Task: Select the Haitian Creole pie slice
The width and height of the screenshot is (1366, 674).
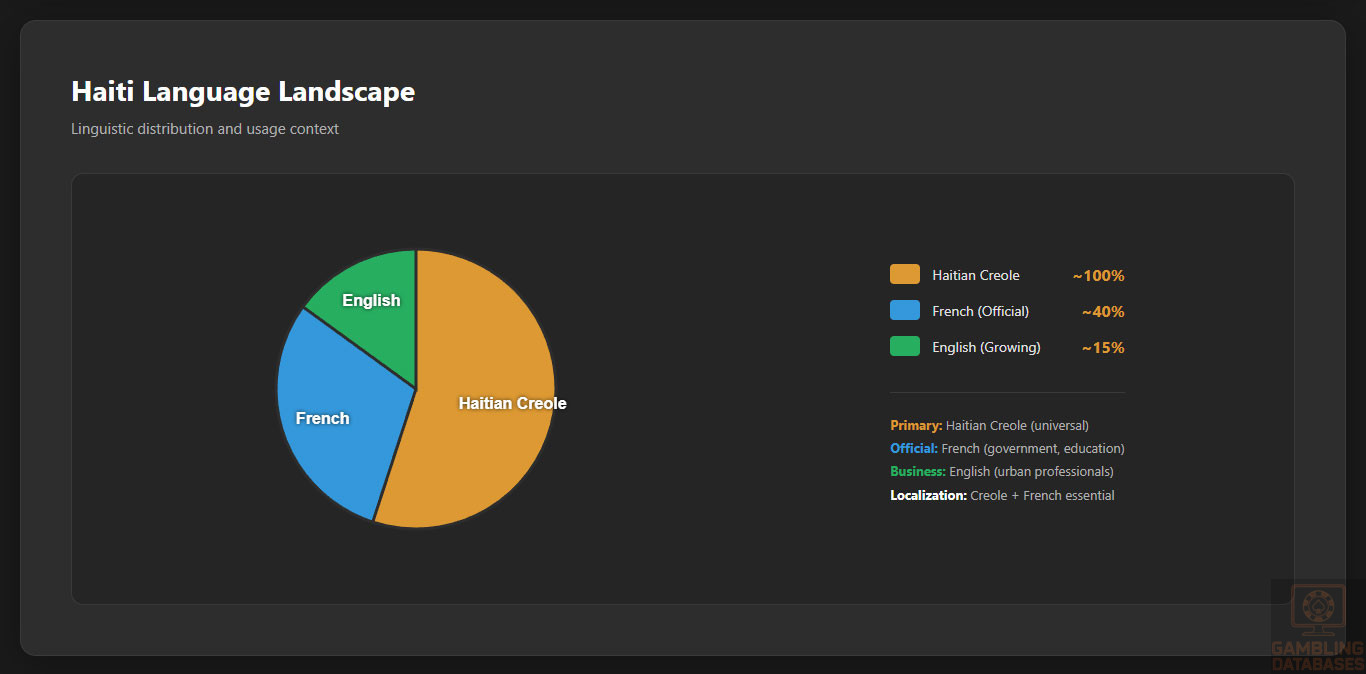Action: (490, 420)
